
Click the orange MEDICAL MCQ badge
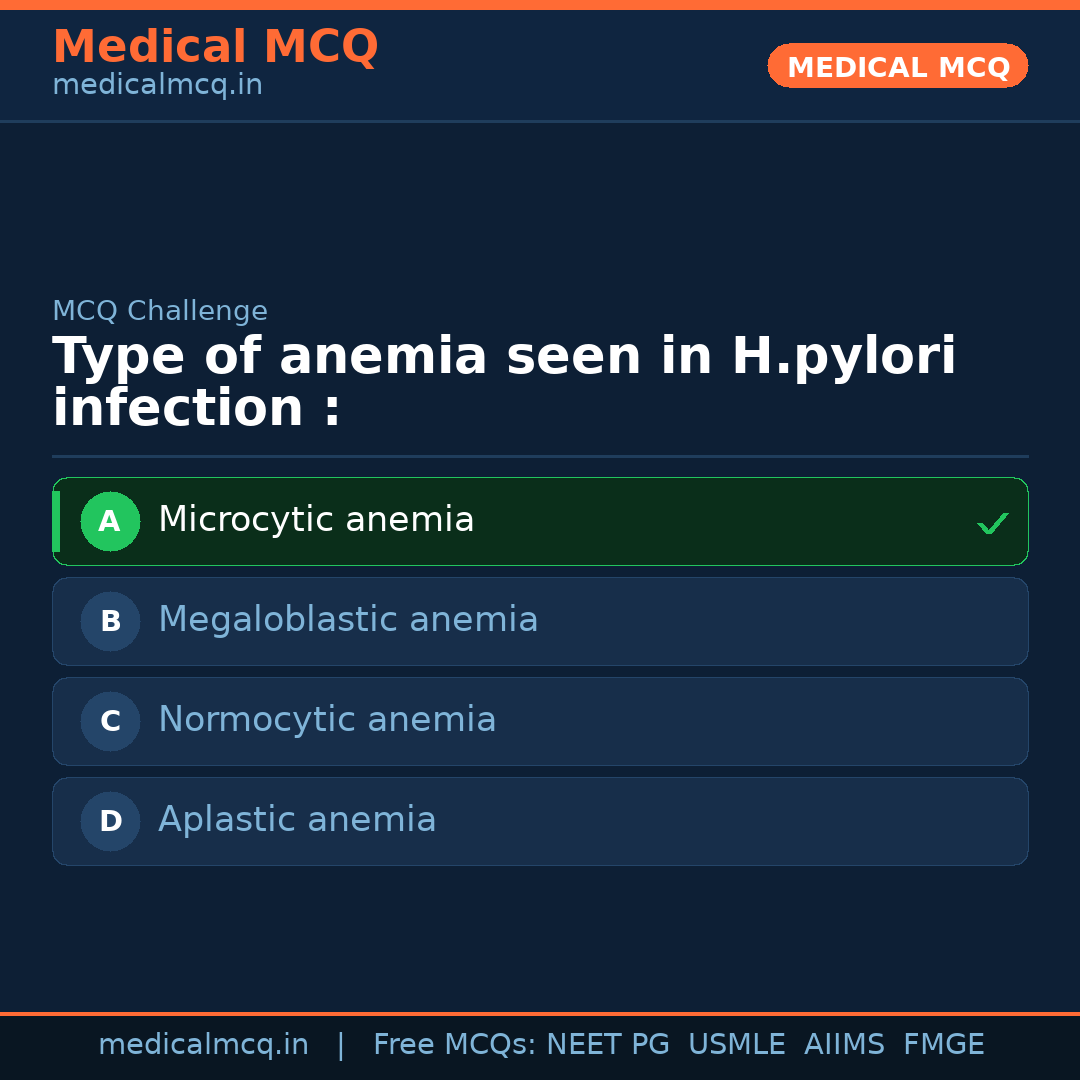pyautogui.click(x=897, y=67)
